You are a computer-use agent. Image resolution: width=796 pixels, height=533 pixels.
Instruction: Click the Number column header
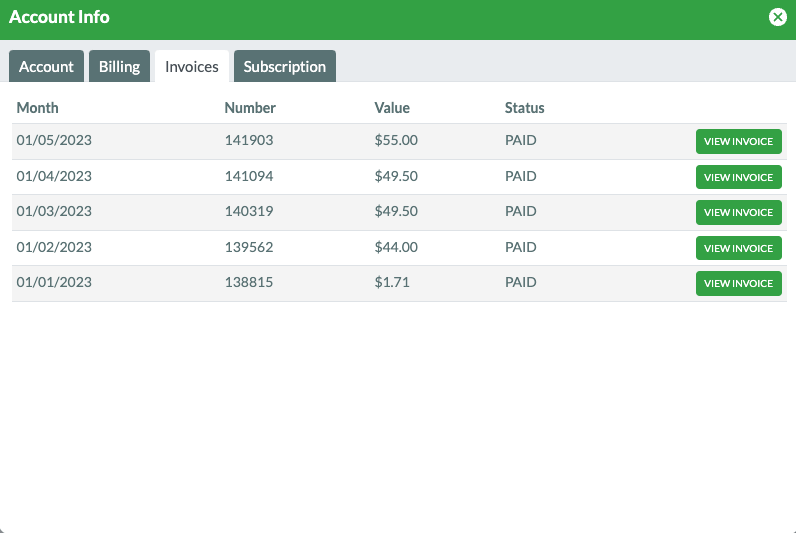250,108
